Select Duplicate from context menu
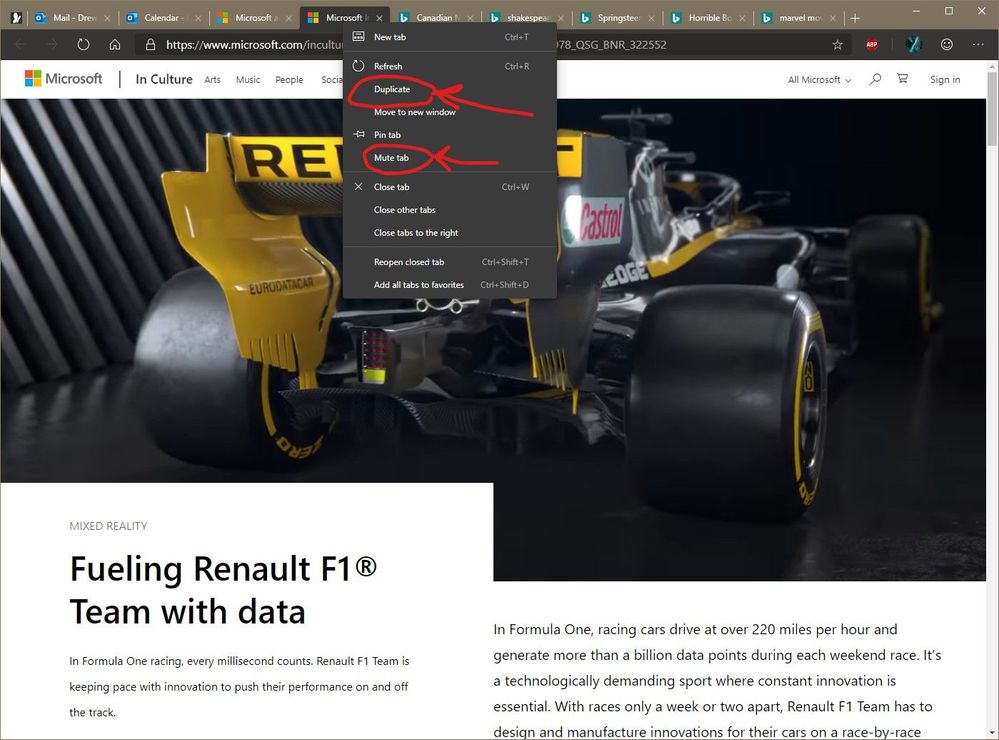The image size is (999, 740). pos(450,89)
